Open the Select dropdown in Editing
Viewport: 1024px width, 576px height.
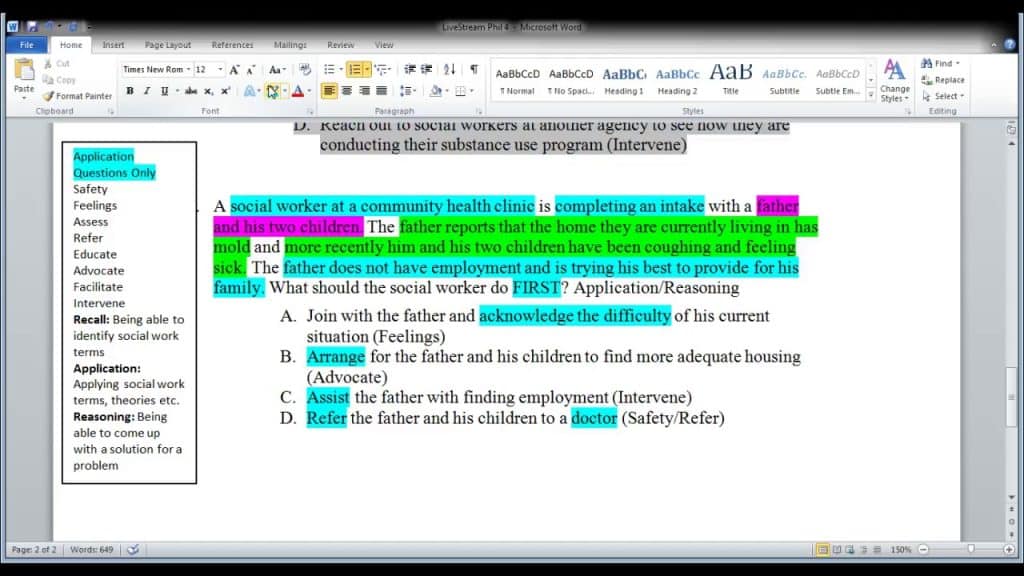point(944,96)
